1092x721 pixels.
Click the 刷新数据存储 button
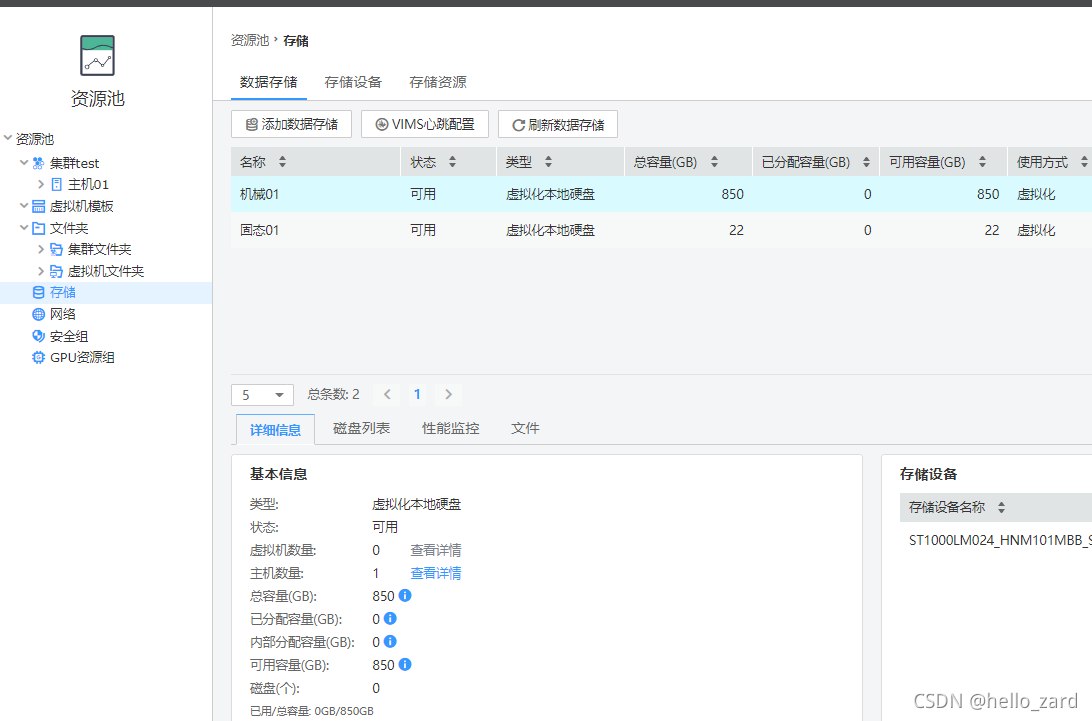[558, 125]
